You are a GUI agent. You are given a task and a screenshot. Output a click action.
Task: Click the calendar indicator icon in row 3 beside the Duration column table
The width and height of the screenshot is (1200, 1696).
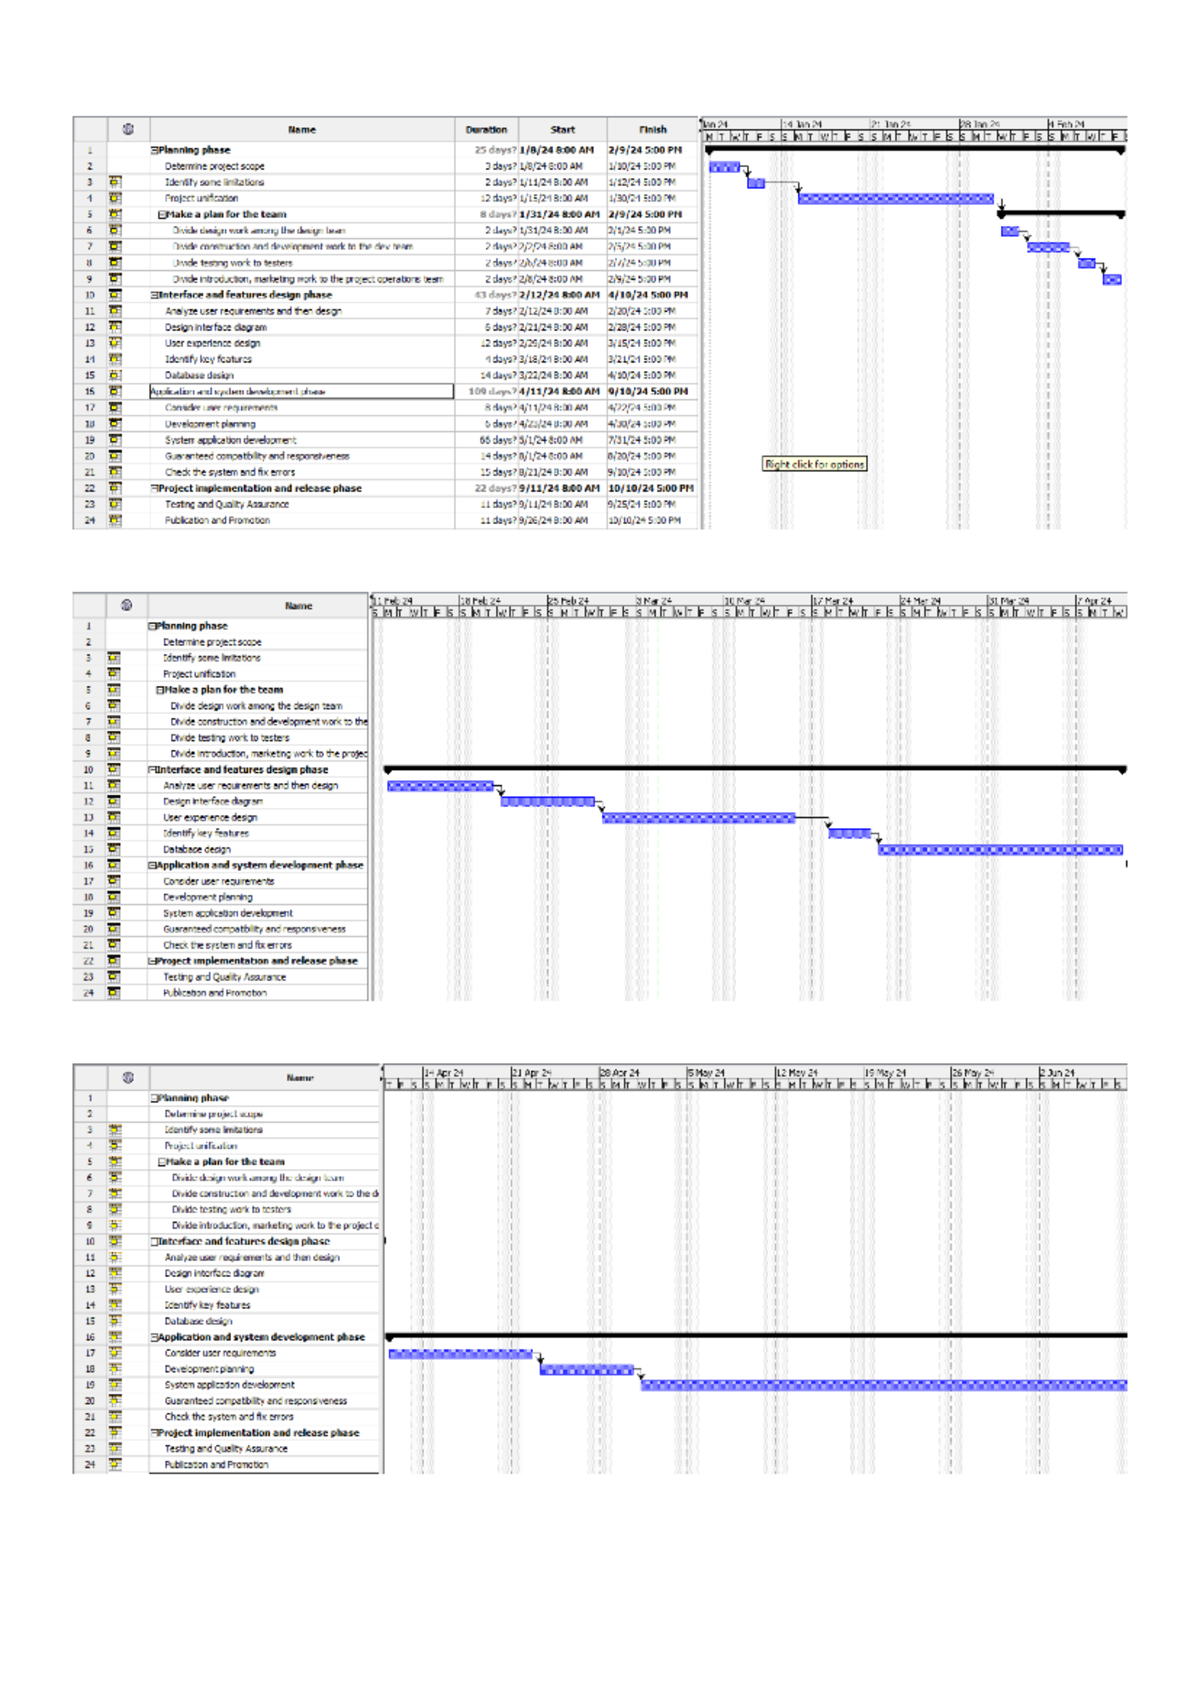coord(114,182)
